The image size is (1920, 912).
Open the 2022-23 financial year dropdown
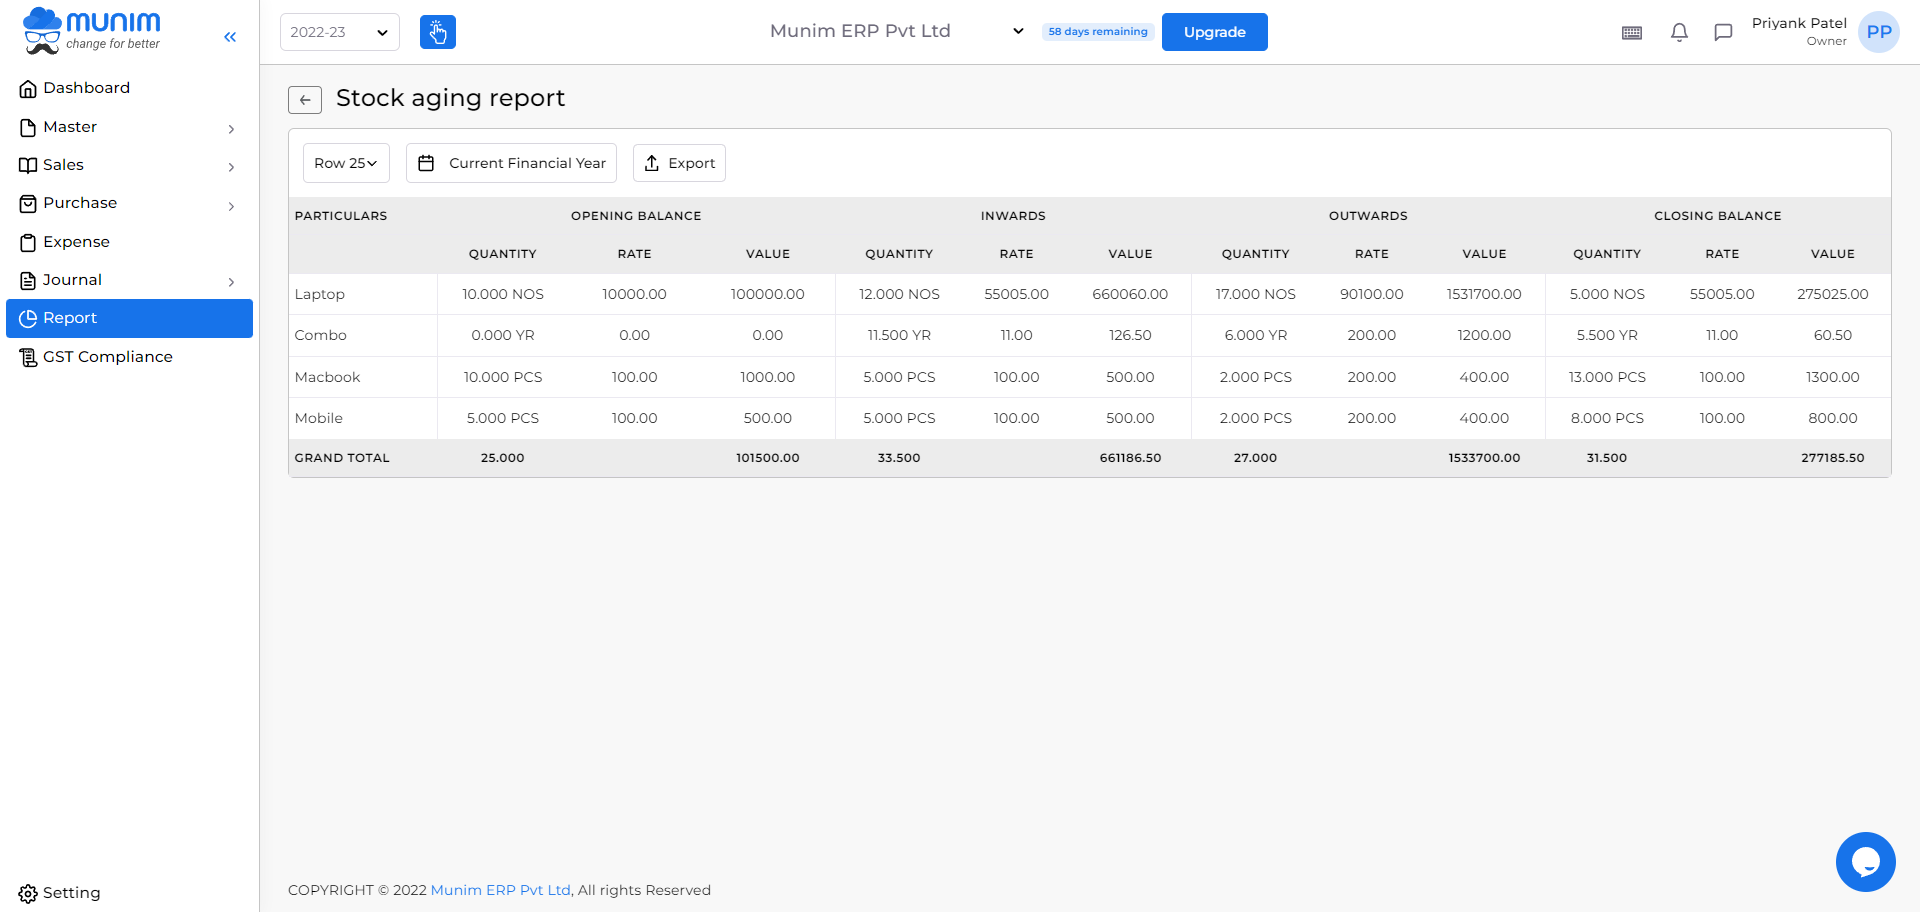[339, 31]
